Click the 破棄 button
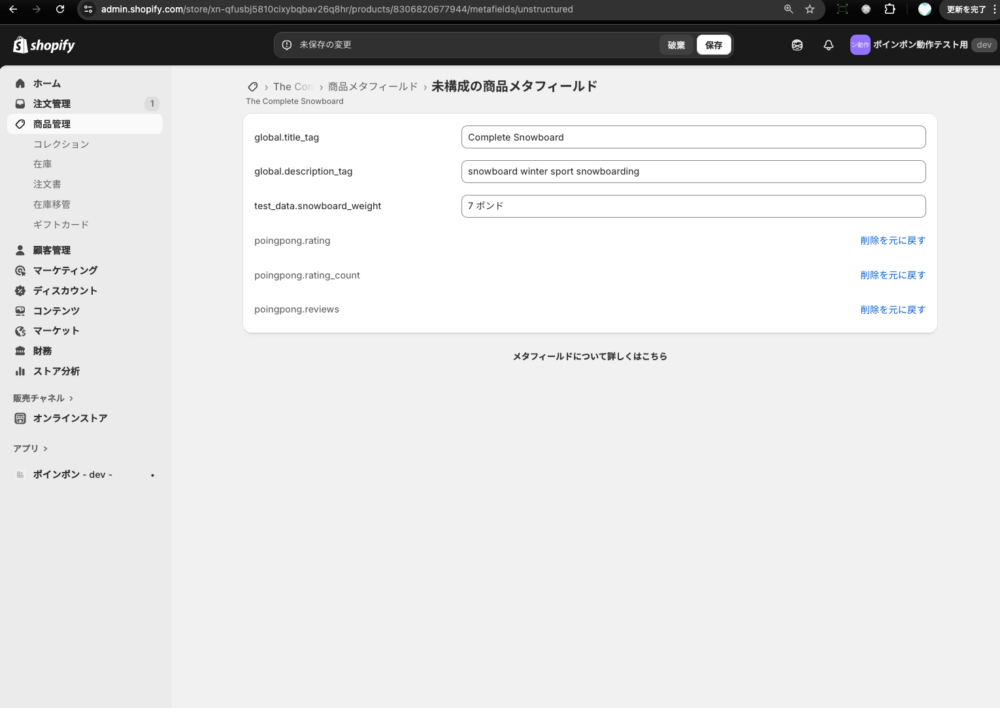1000x708 pixels. tap(677, 45)
